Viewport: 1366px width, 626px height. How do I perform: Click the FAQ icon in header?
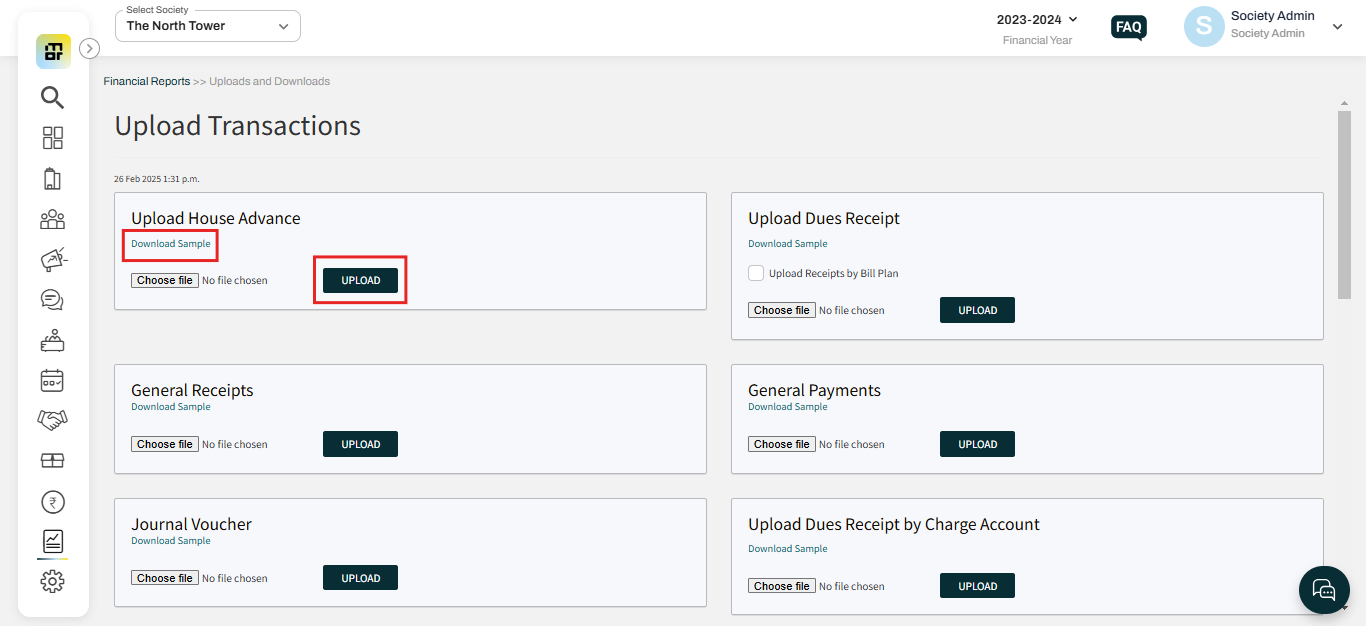tap(1128, 27)
